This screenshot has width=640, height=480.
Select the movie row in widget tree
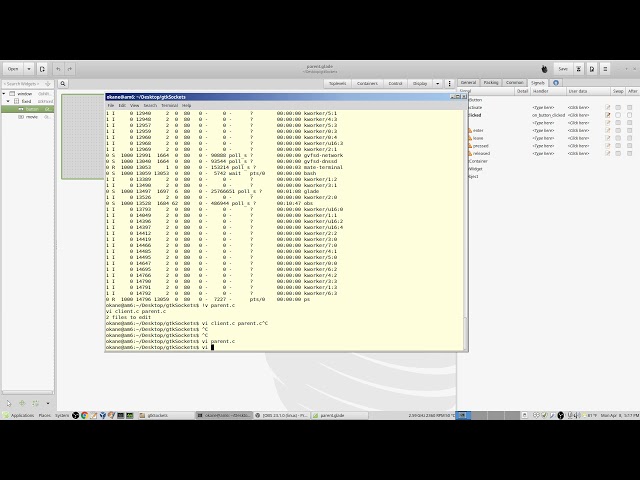pos(28,117)
